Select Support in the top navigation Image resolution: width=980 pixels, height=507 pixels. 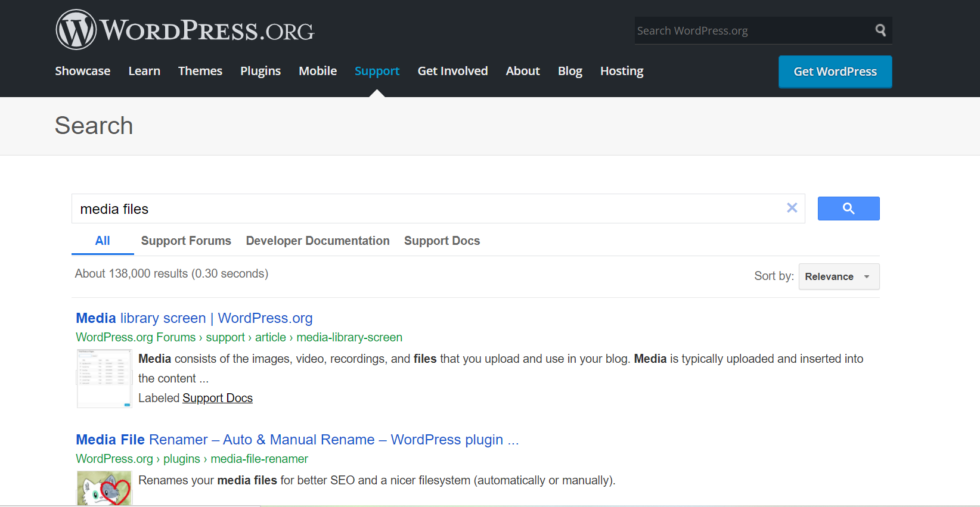[x=377, y=71]
